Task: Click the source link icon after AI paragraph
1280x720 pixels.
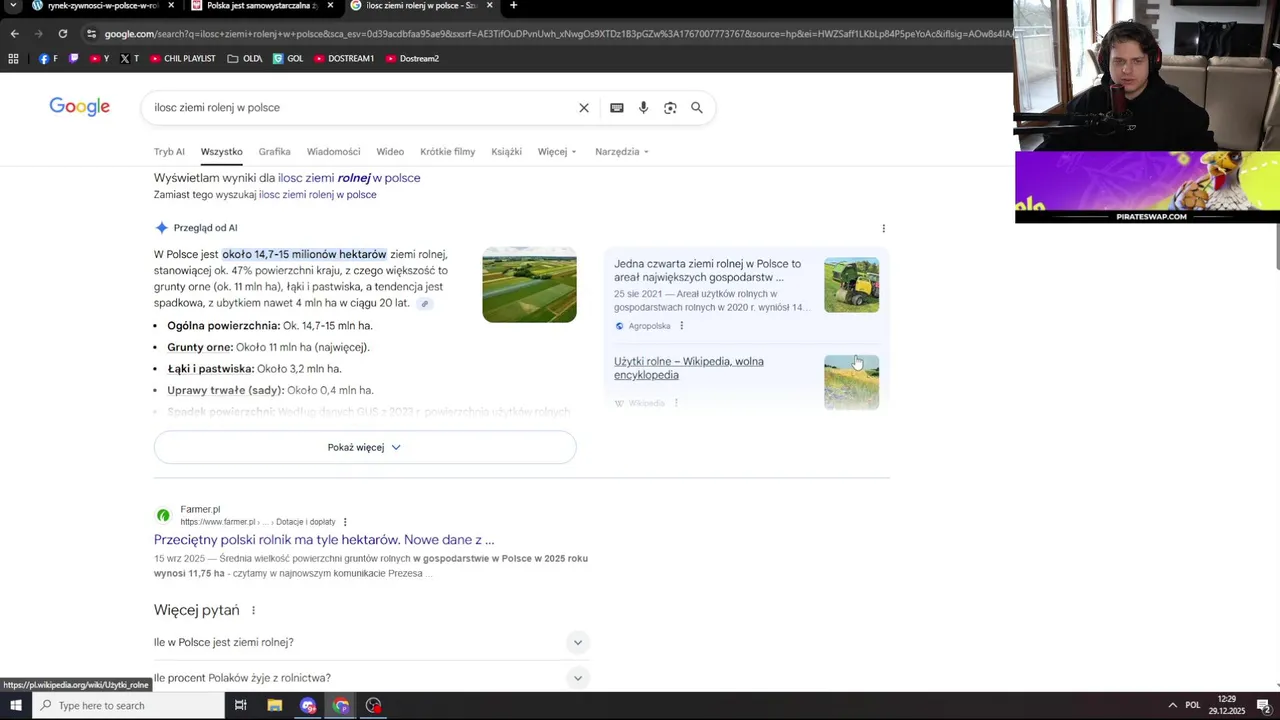Action: 424,304
